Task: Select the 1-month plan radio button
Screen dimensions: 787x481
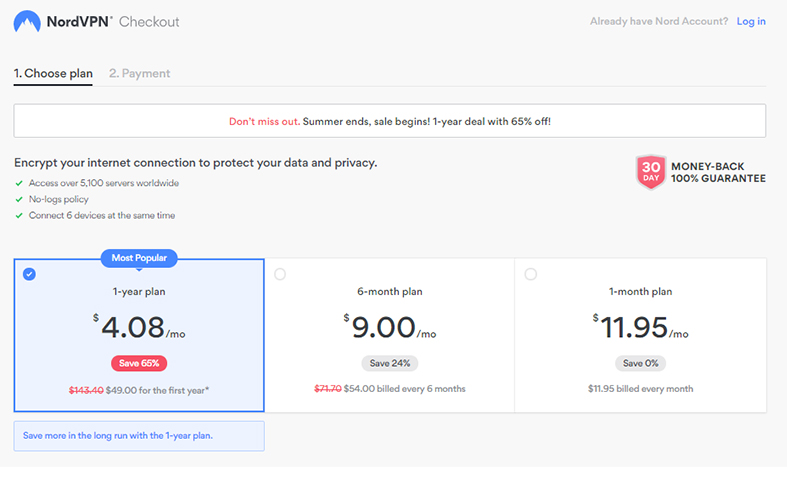Action: pyautogui.click(x=531, y=274)
